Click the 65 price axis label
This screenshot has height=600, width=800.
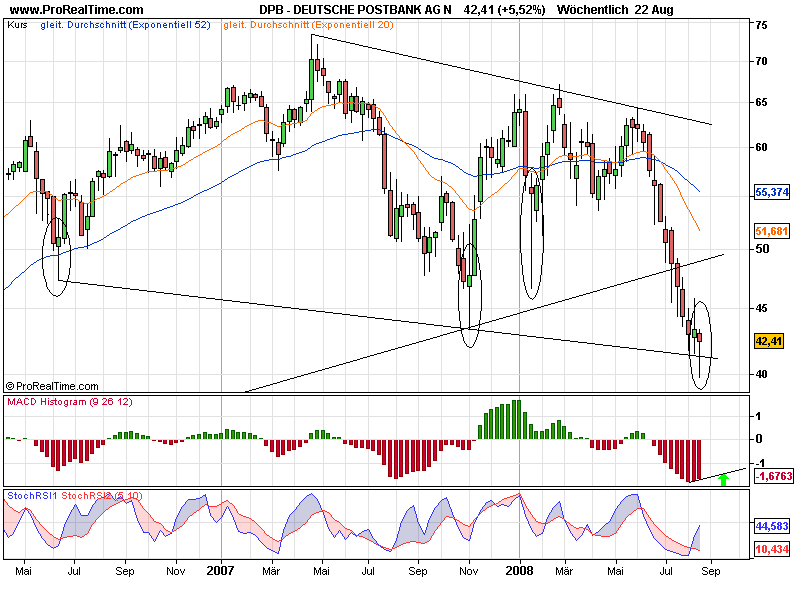761,103
